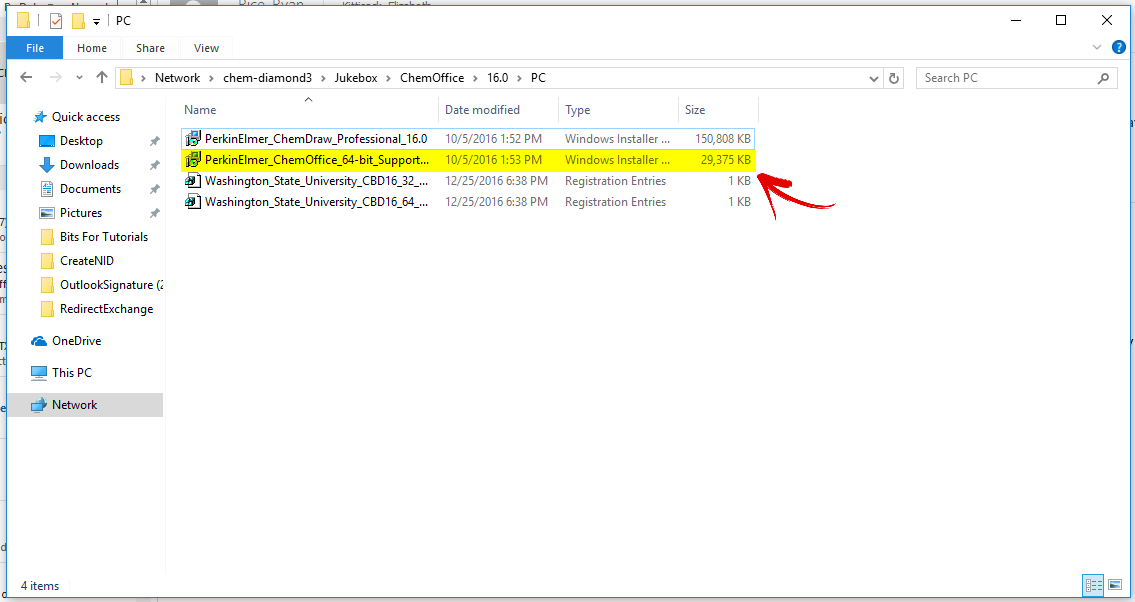Image resolution: width=1135 pixels, height=602 pixels.
Task: Open the address bar history dropdown
Action: [x=873, y=78]
